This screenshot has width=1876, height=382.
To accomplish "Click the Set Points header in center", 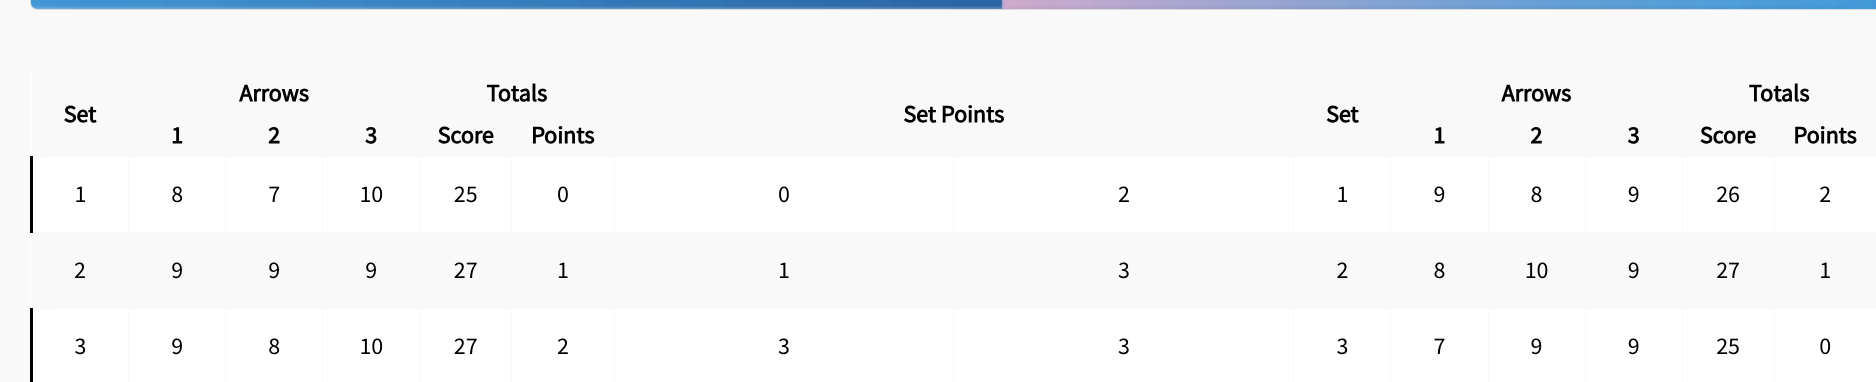I will click(954, 114).
